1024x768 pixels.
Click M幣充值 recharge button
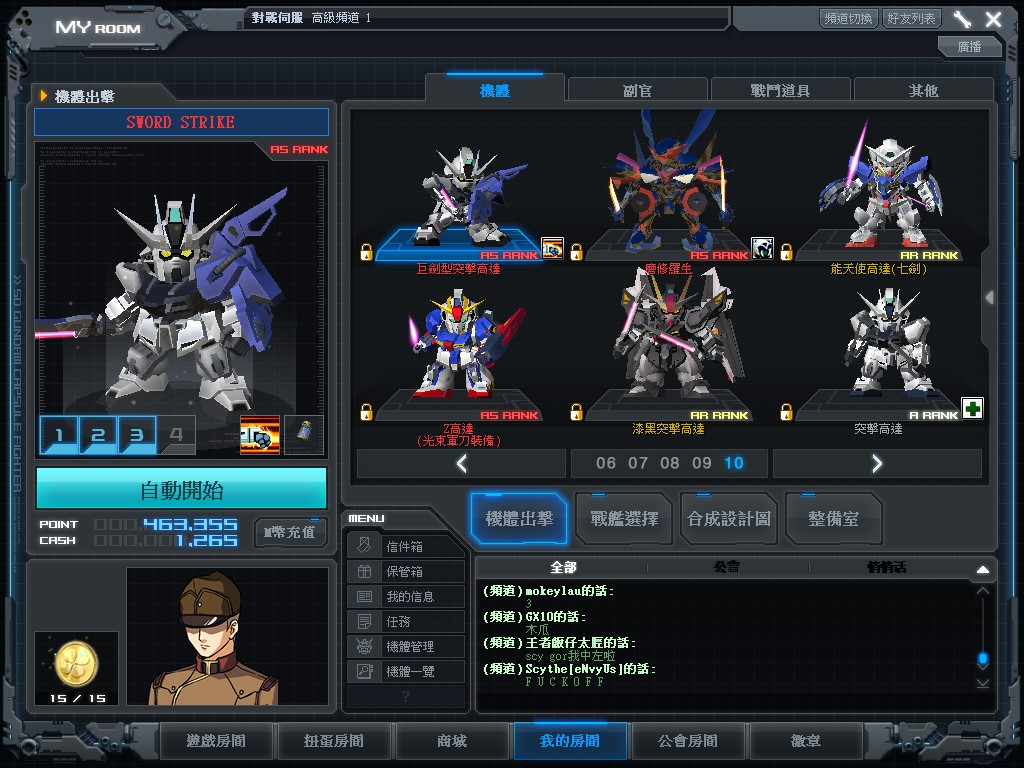pyautogui.click(x=289, y=532)
